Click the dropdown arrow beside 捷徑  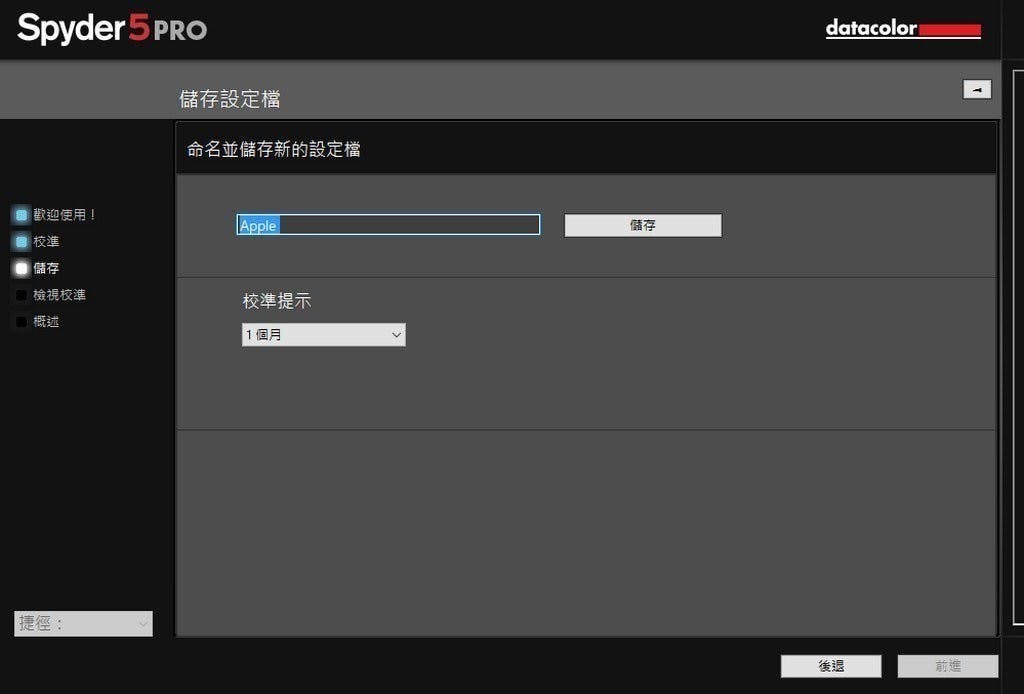click(141, 623)
